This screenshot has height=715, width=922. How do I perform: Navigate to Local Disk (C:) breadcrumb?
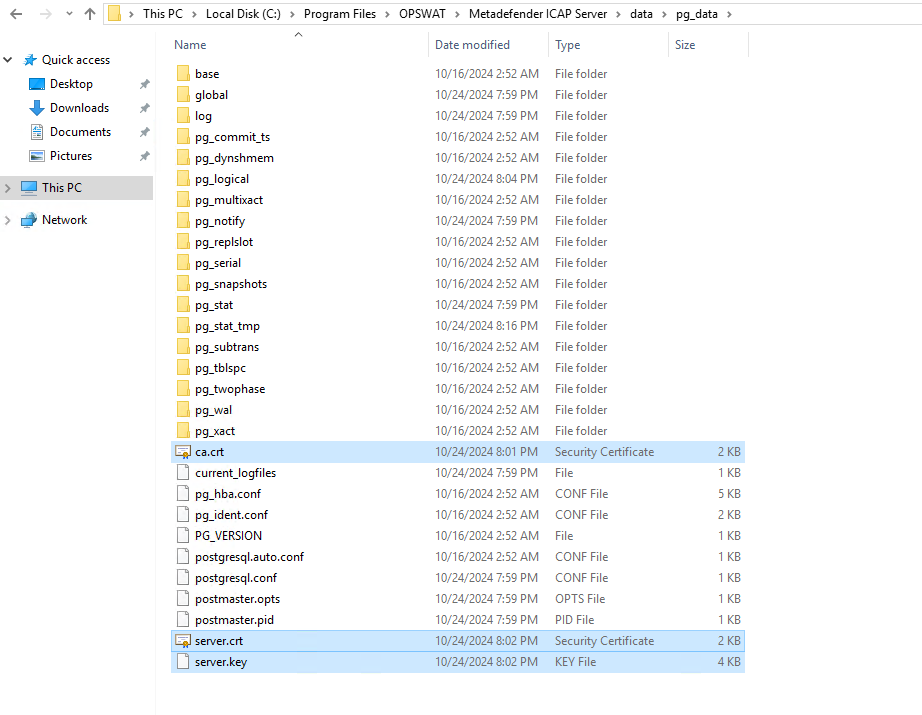(243, 14)
